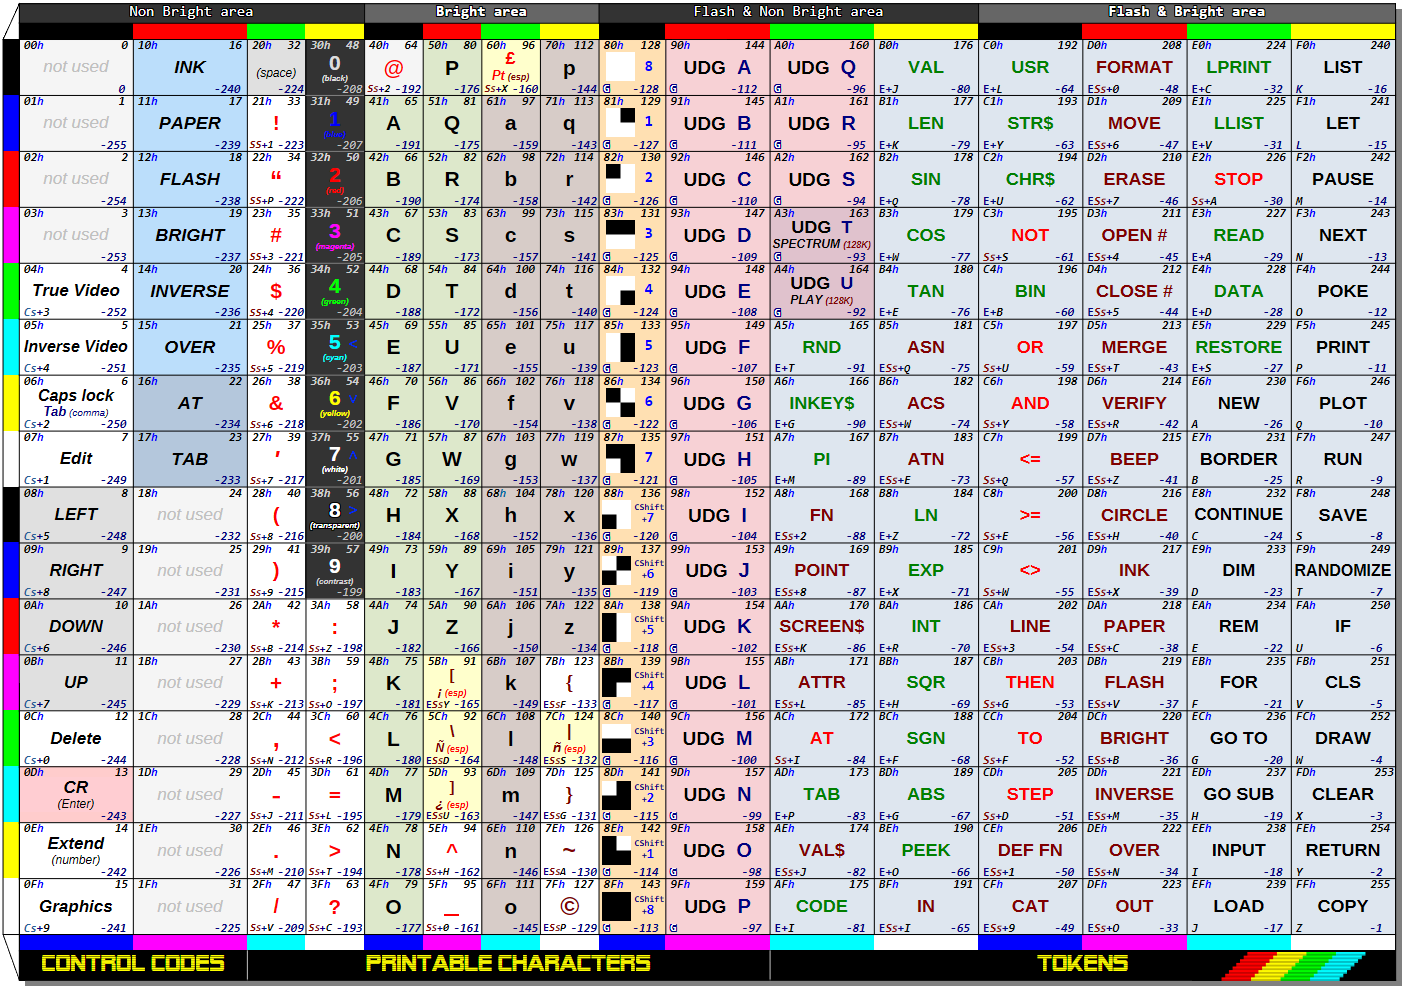Click the FLASH control code cell
This screenshot has height=990, width=1404.
pyautogui.click(x=189, y=179)
